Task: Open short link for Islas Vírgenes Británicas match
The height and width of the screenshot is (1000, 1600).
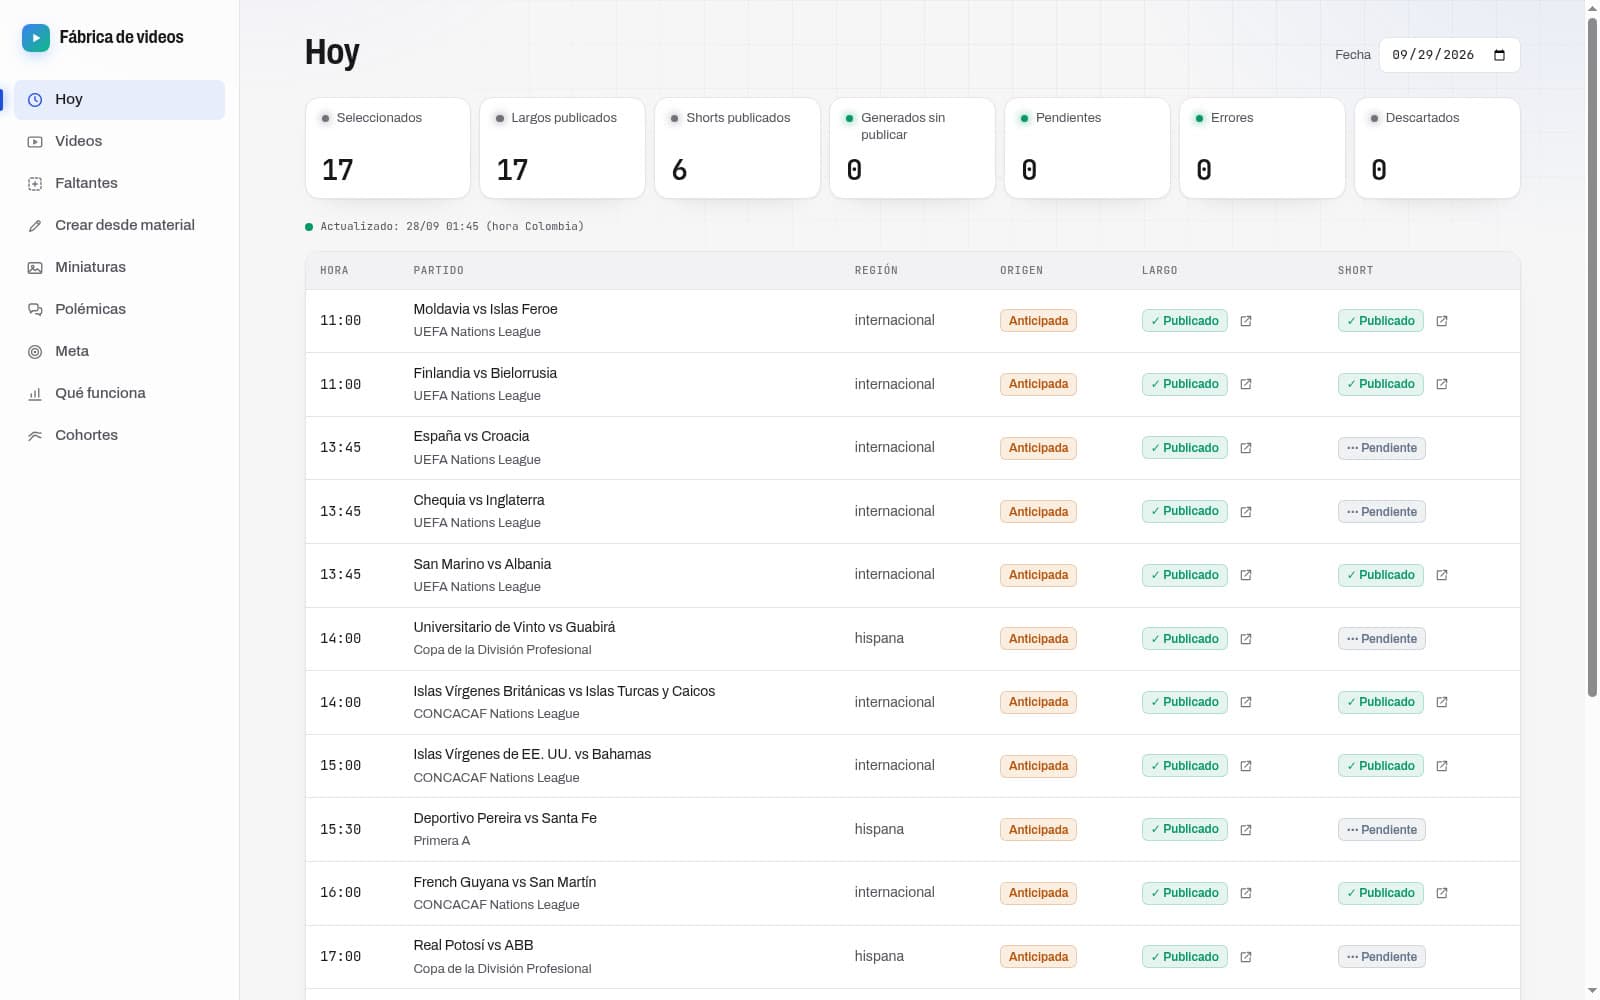Action: pyautogui.click(x=1442, y=702)
